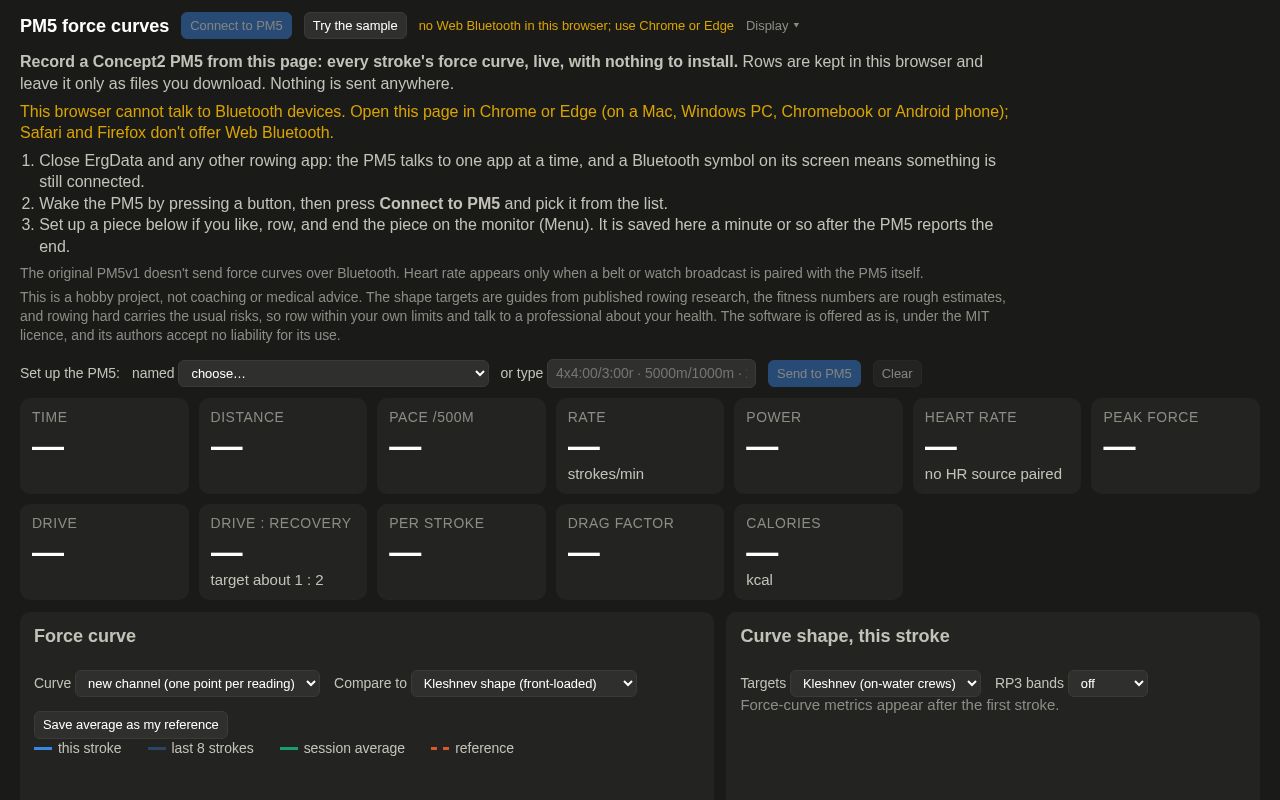The height and width of the screenshot is (800, 1280).
Task: Click the 'strokes/min' text in RATE card
Action: [606, 473]
